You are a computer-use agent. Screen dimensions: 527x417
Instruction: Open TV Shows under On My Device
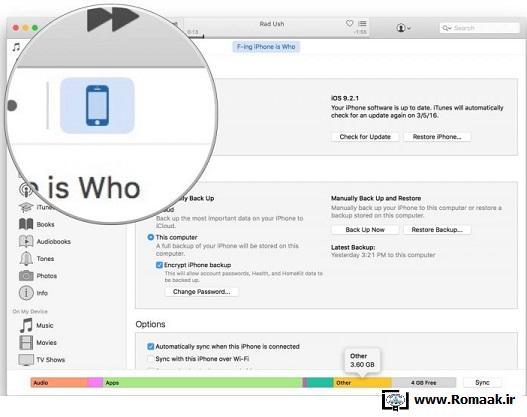[42, 360]
